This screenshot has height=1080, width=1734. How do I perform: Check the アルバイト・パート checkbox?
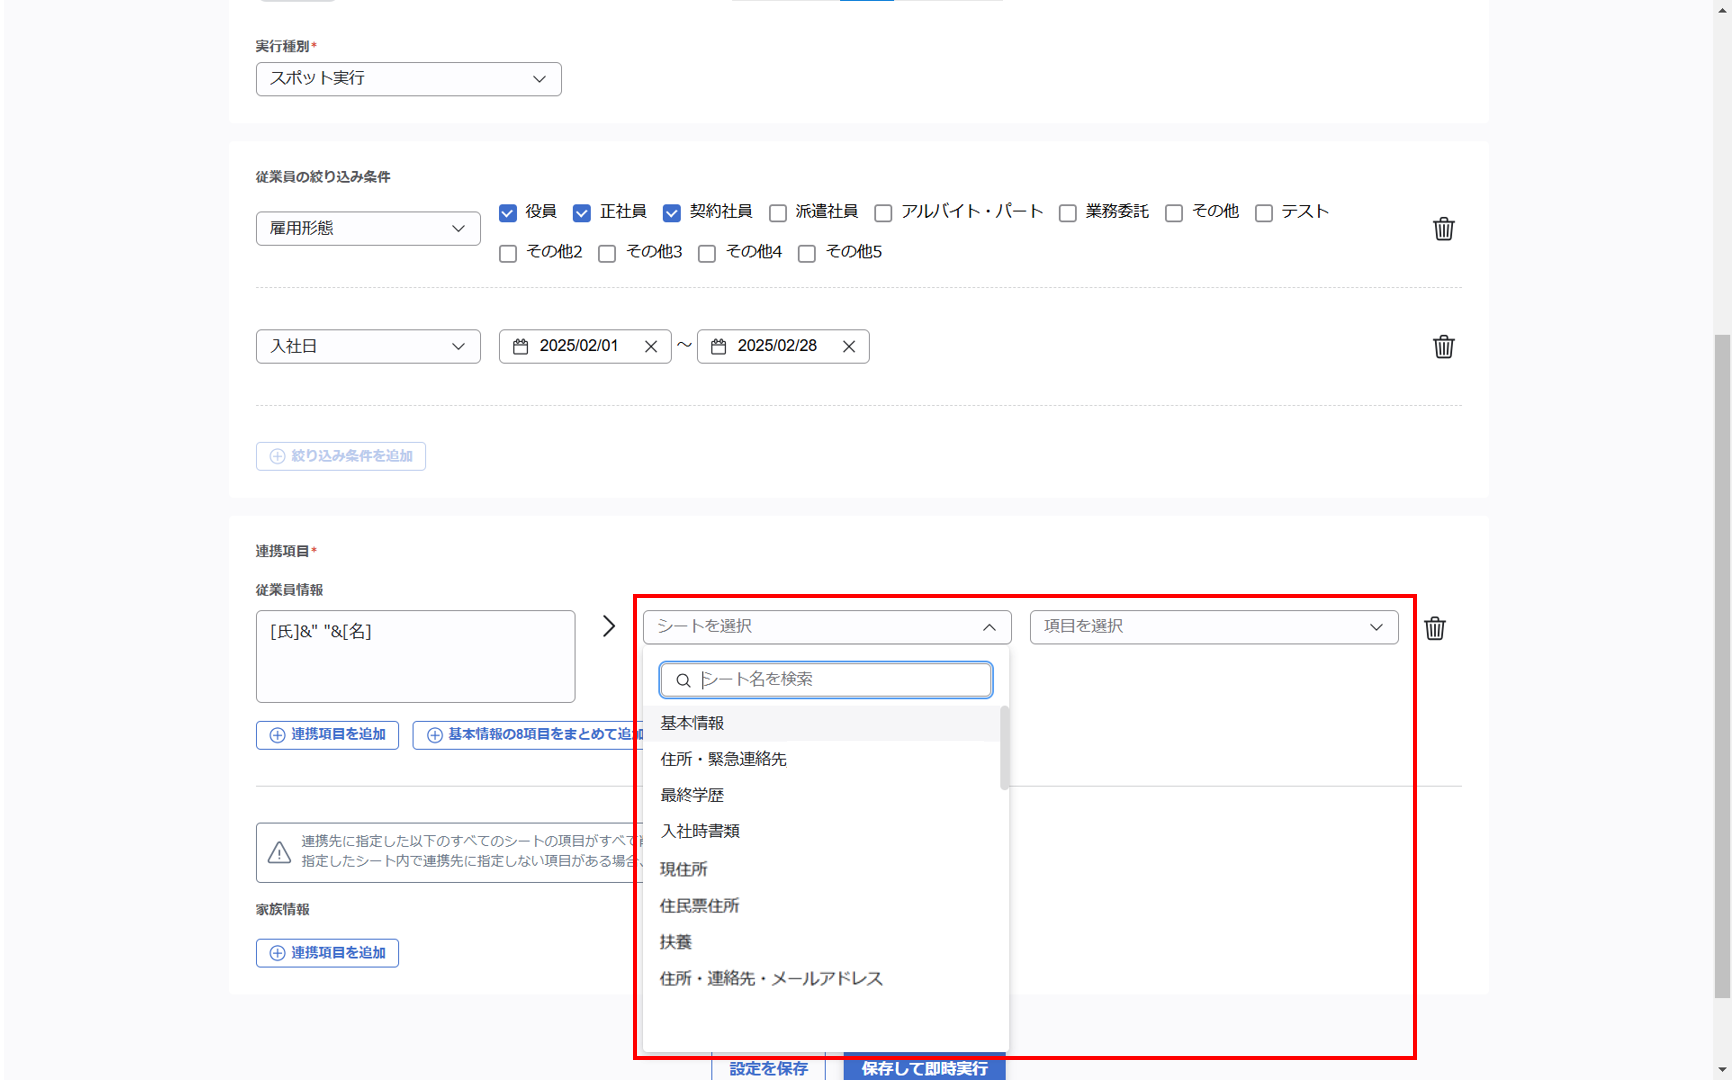883,213
